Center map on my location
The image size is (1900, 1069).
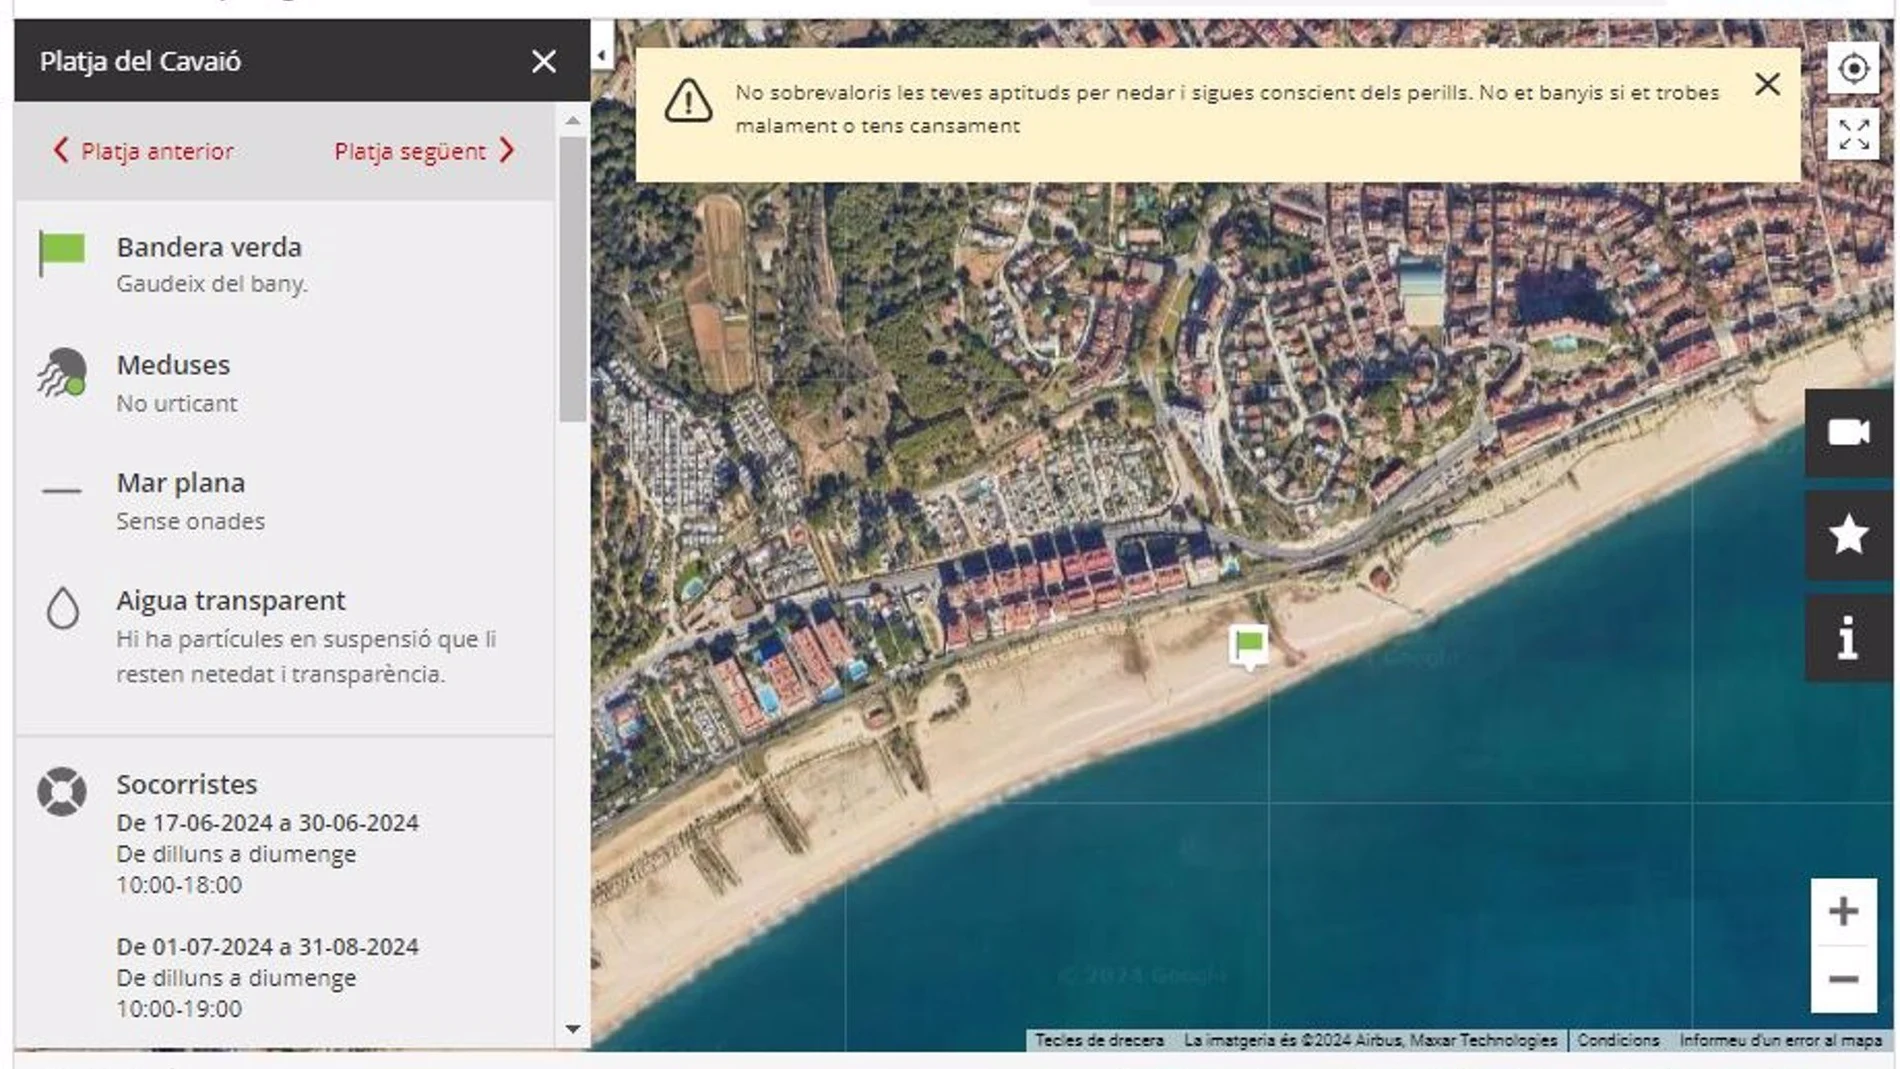[1854, 69]
